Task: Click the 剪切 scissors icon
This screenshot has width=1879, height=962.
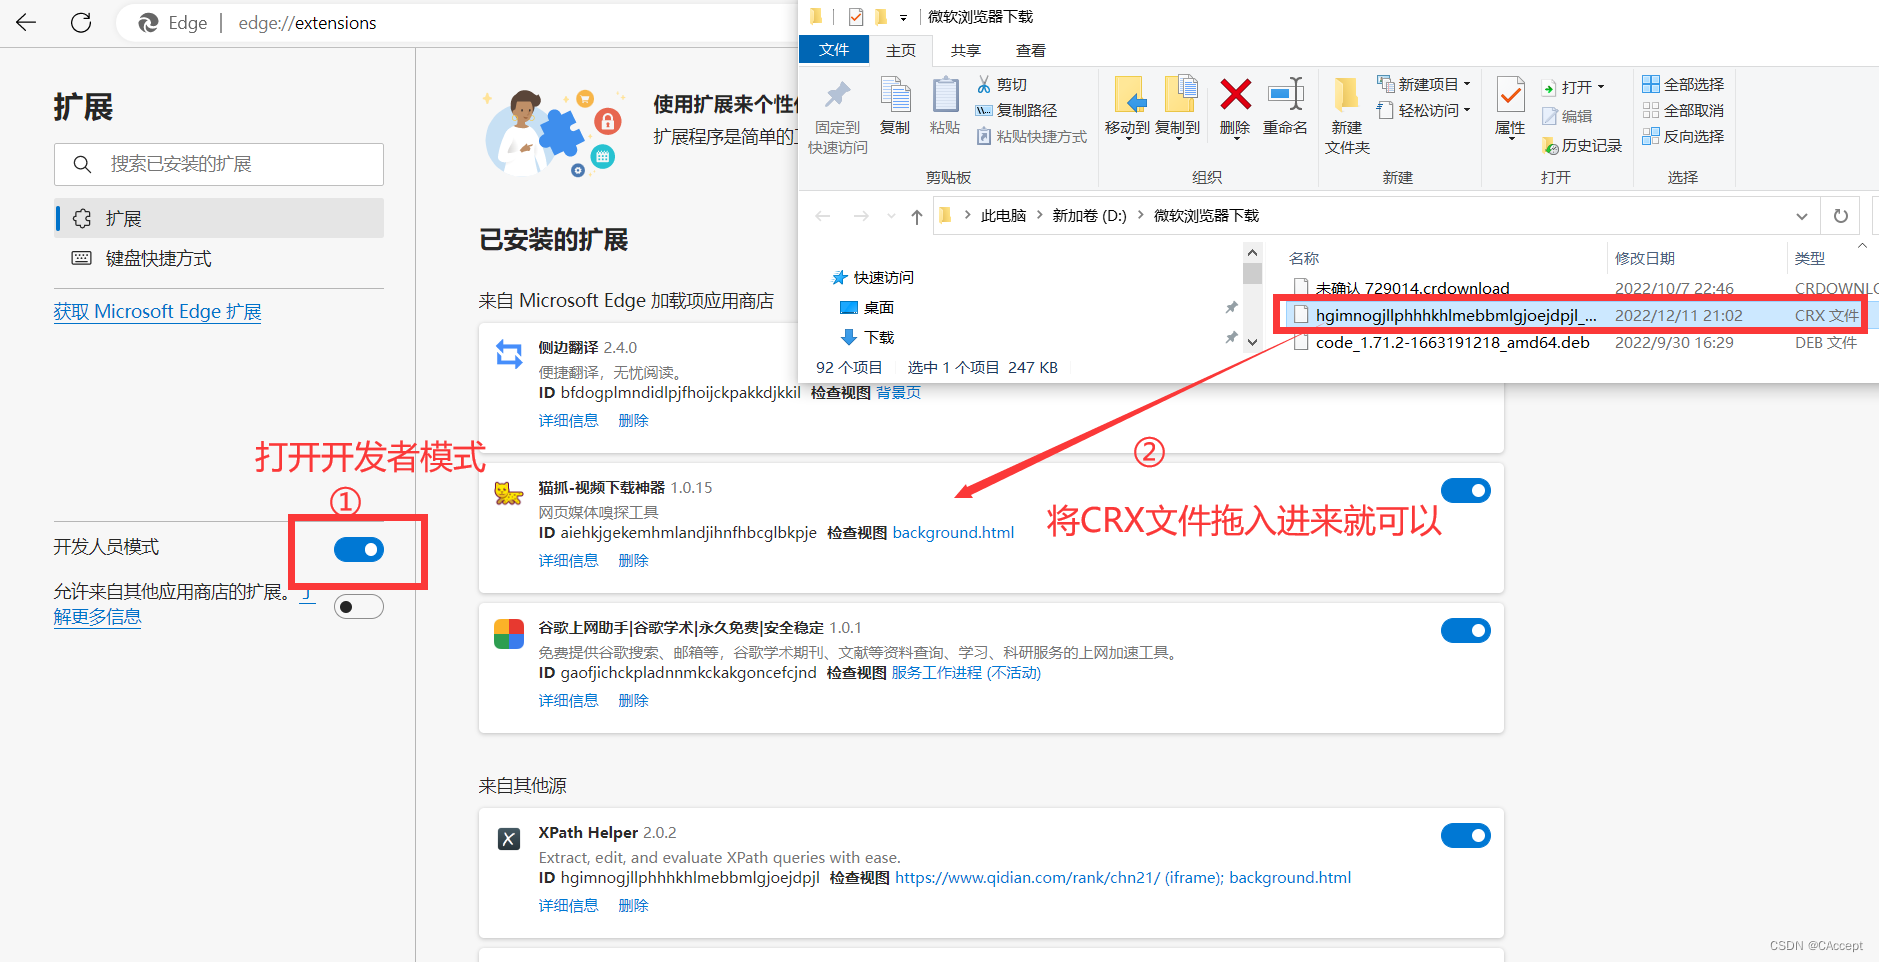Action: pyautogui.click(x=984, y=84)
